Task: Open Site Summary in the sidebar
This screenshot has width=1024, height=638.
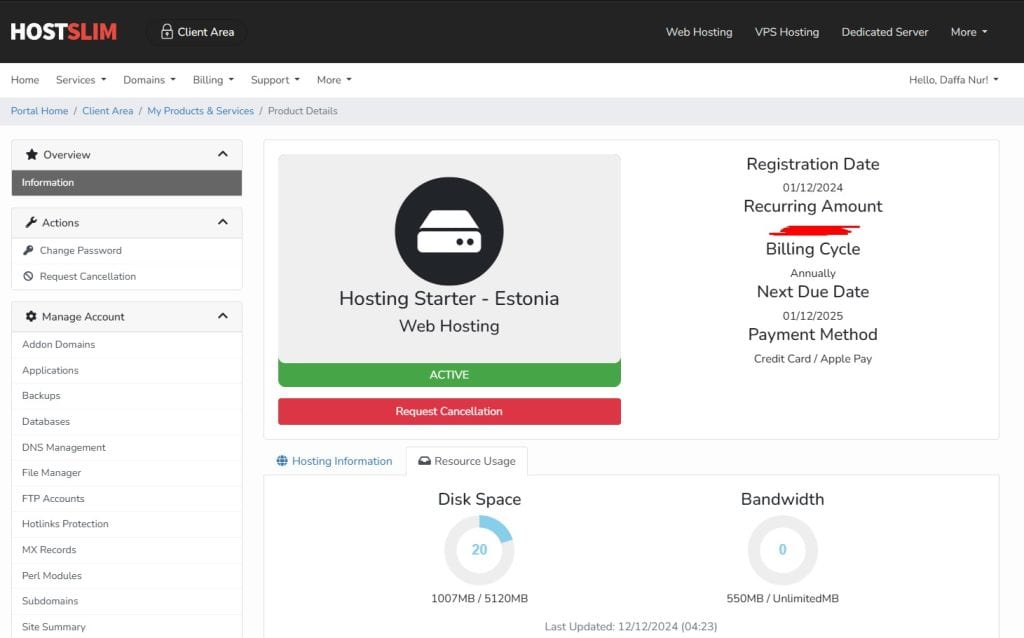Action: click(x=127, y=627)
